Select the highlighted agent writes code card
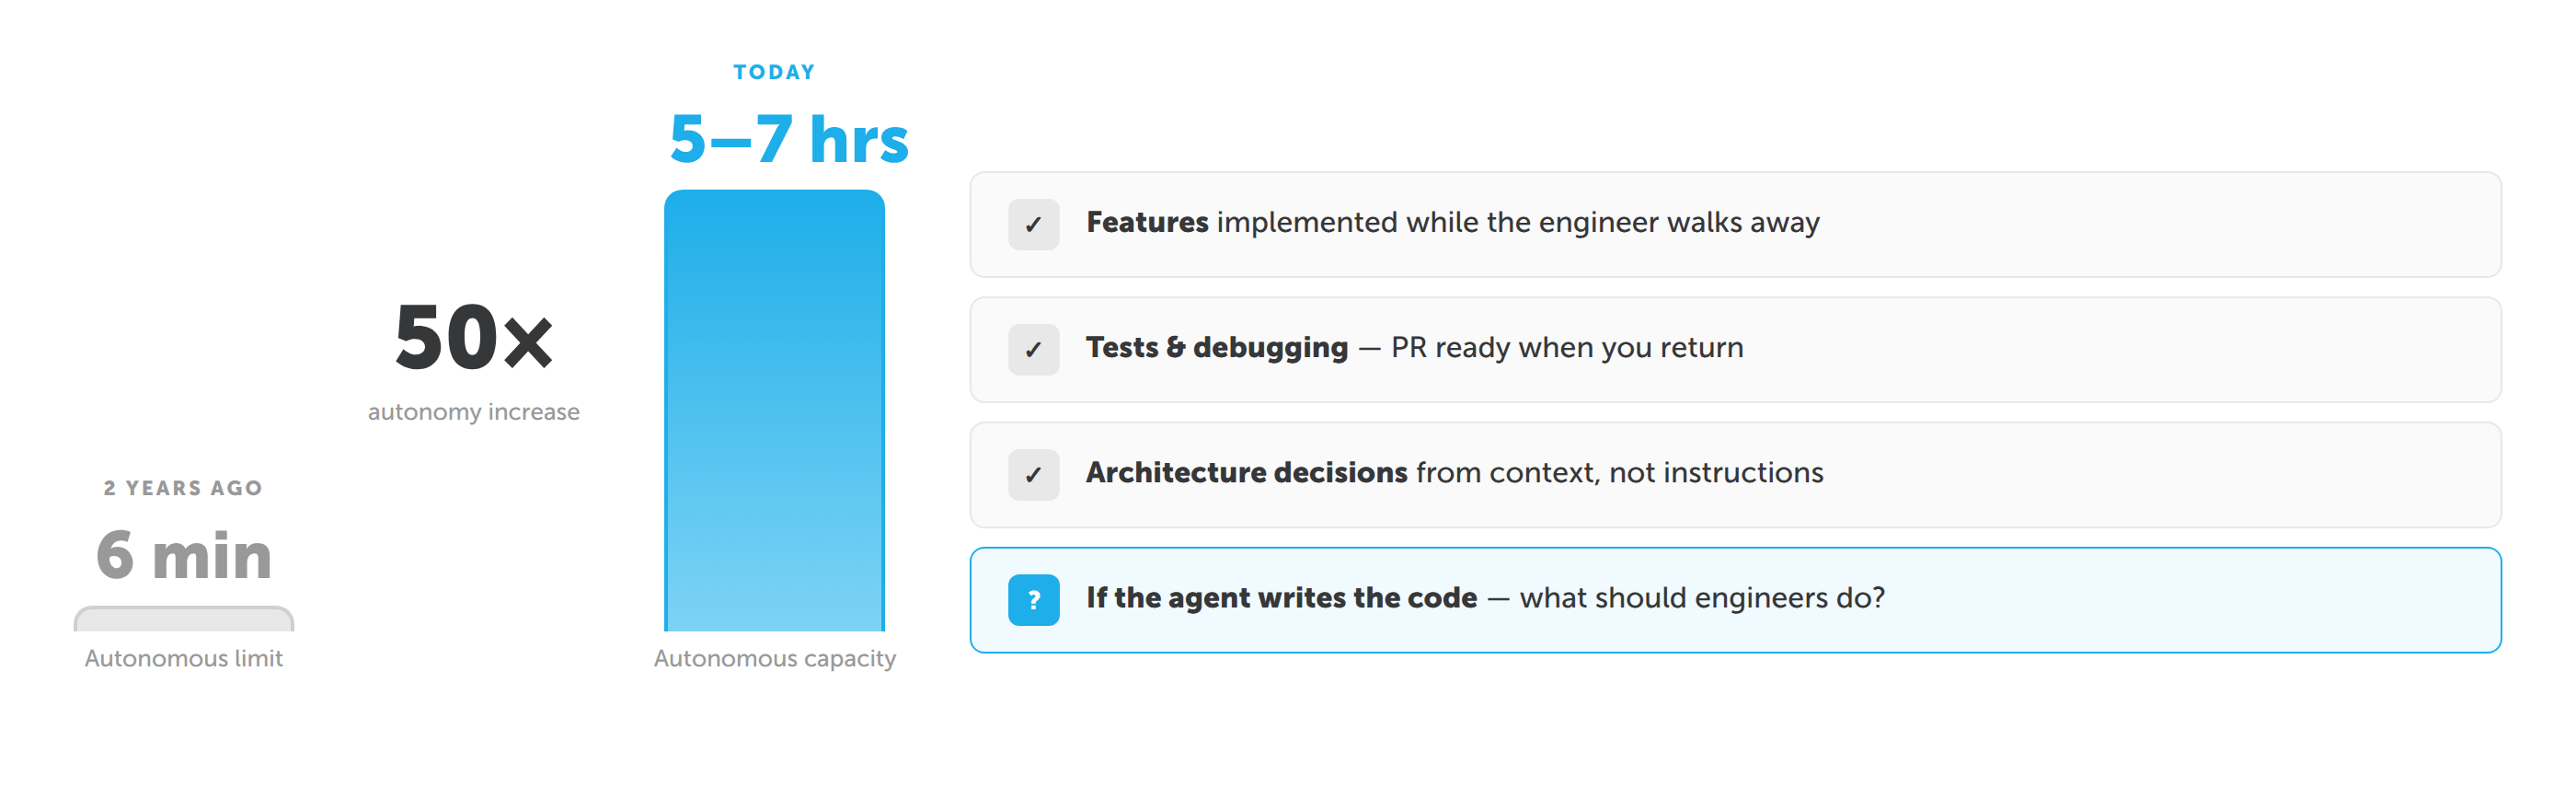 click(x=1735, y=600)
